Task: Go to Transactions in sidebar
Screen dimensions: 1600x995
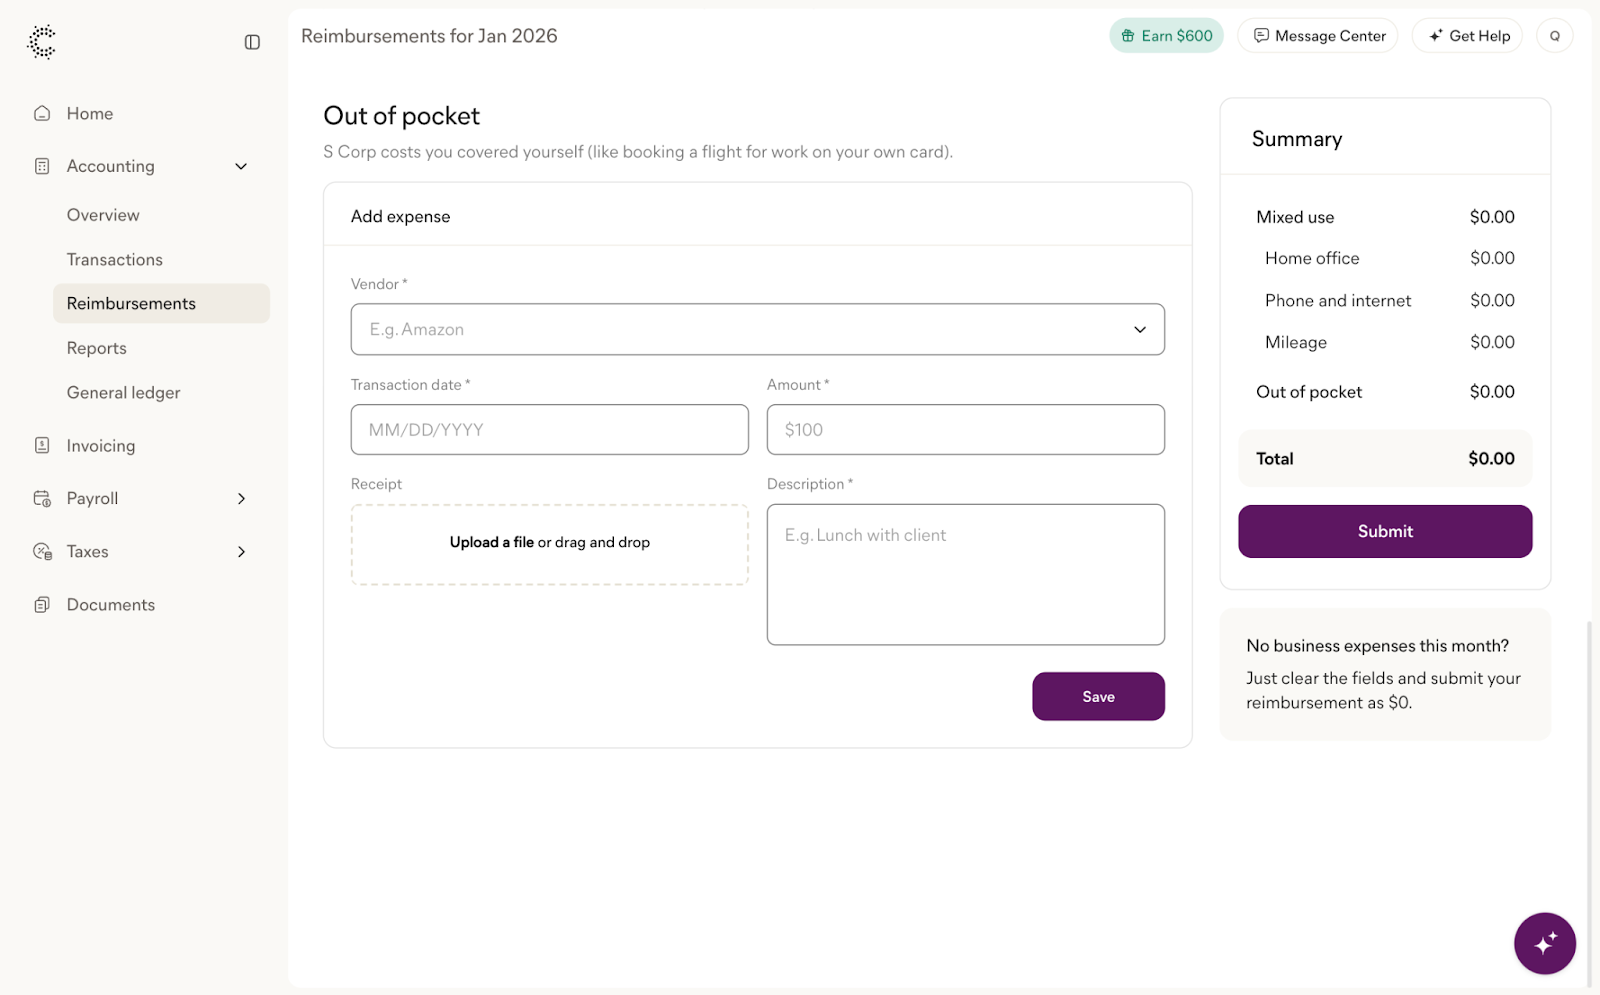Action: coord(115,260)
